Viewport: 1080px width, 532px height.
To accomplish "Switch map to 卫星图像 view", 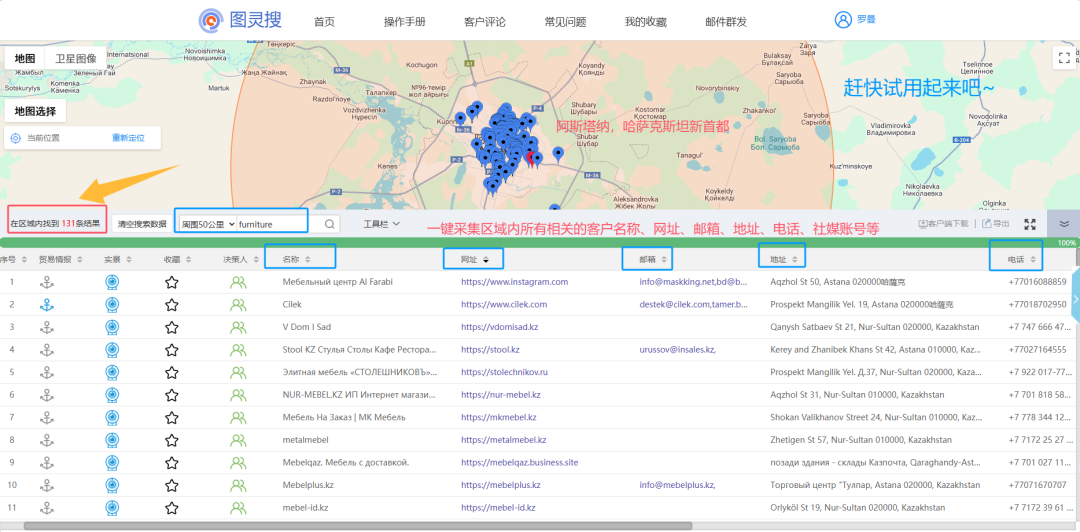I will (76, 59).
